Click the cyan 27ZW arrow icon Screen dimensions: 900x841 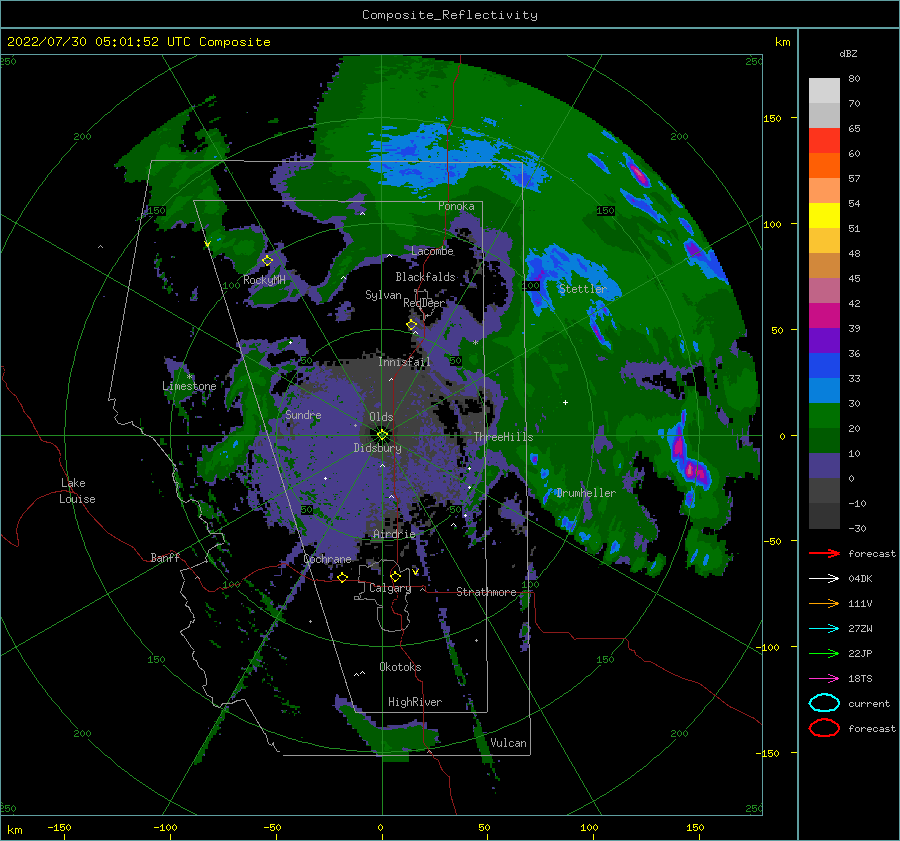(x=824, y=629)
